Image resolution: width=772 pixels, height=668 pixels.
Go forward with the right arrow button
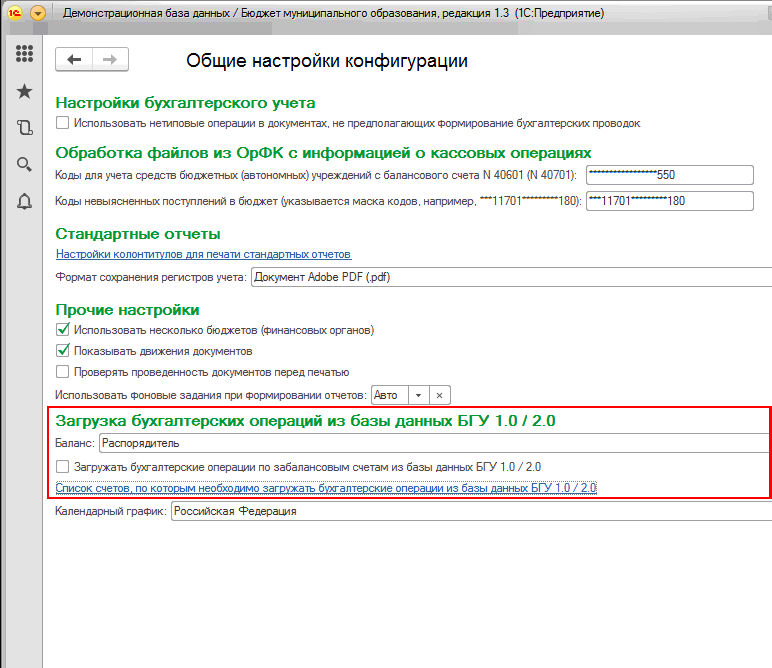[110, 60]
